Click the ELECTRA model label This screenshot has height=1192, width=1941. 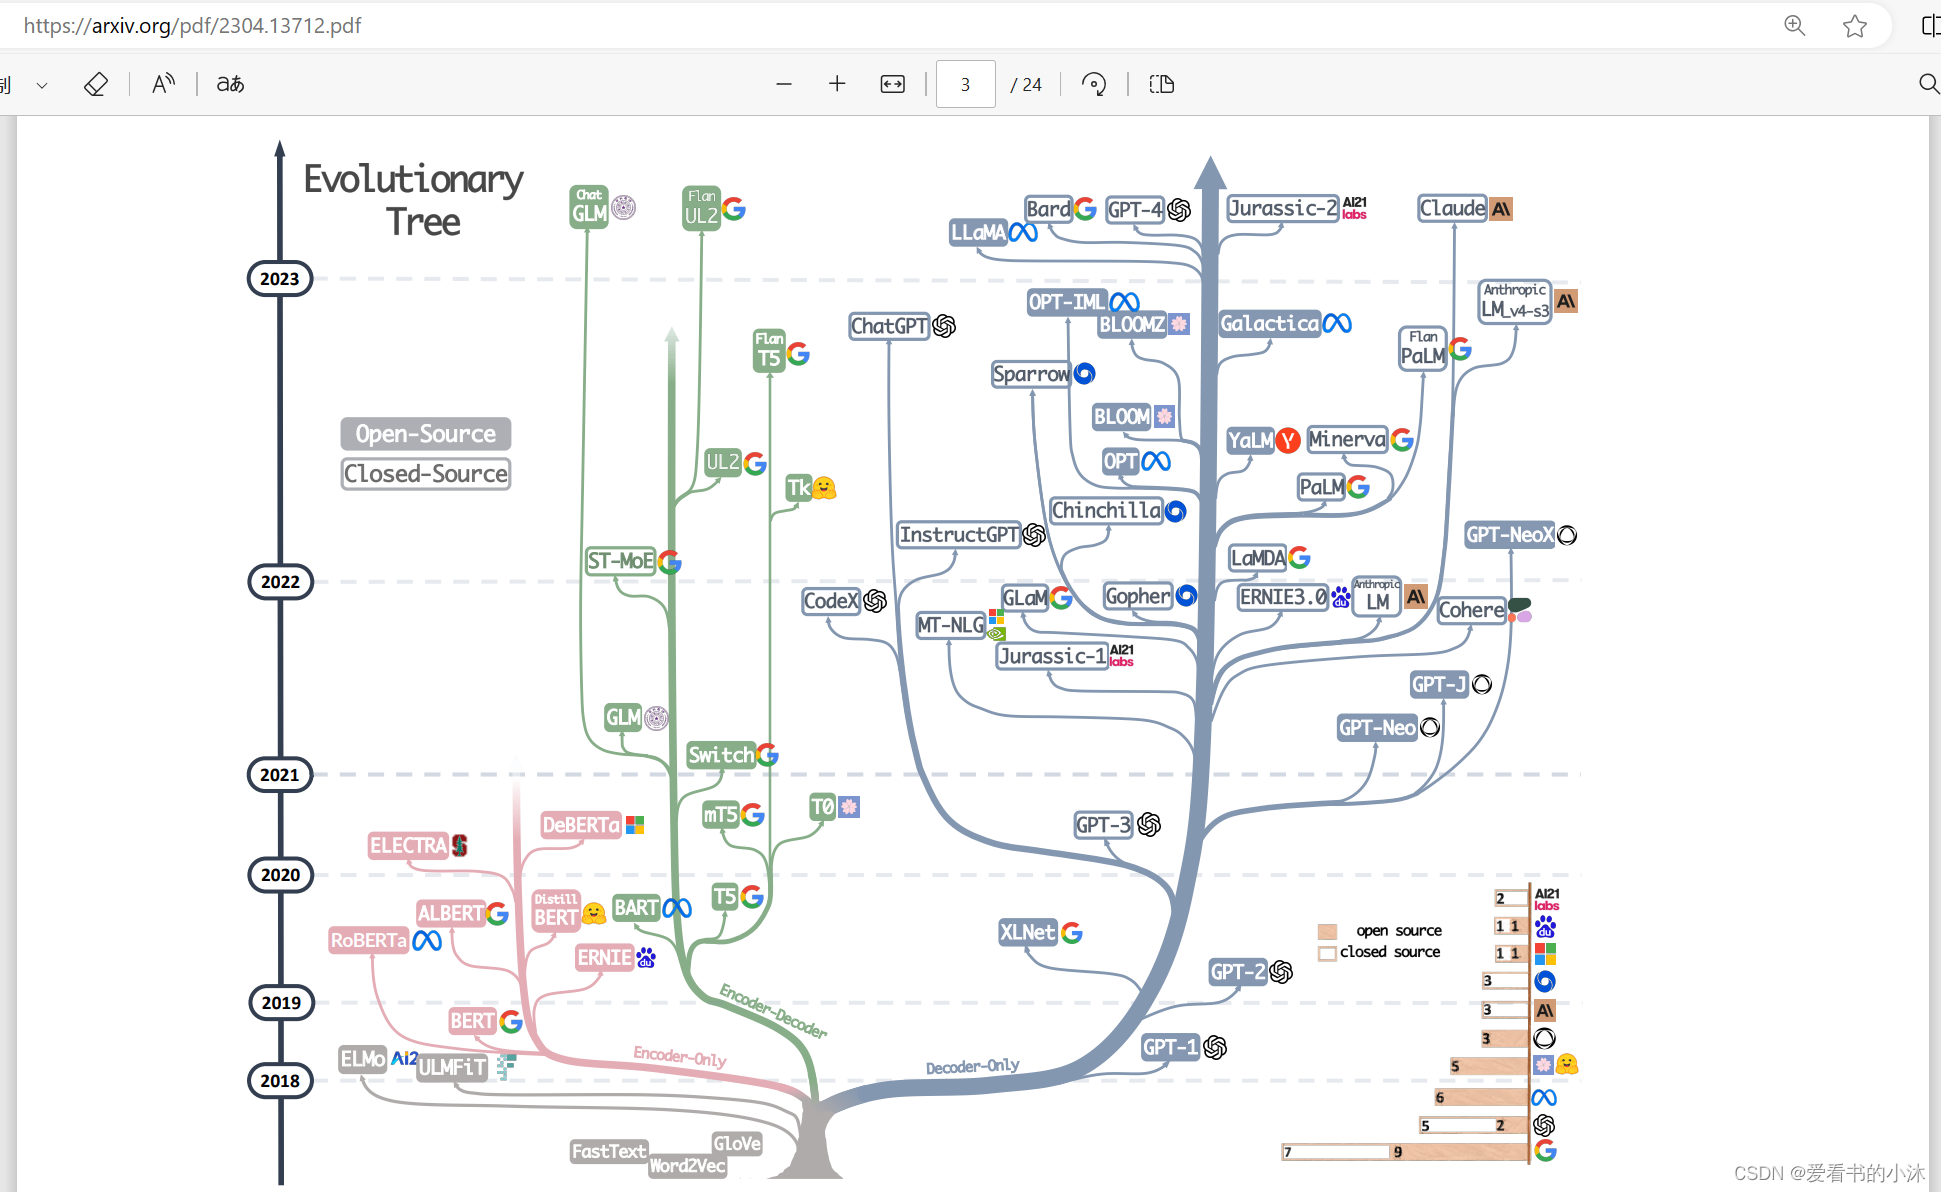(408, 846)
